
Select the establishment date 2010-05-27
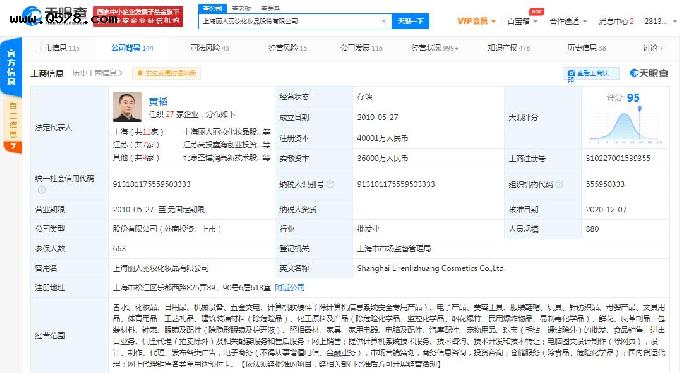tap(377, 117)
